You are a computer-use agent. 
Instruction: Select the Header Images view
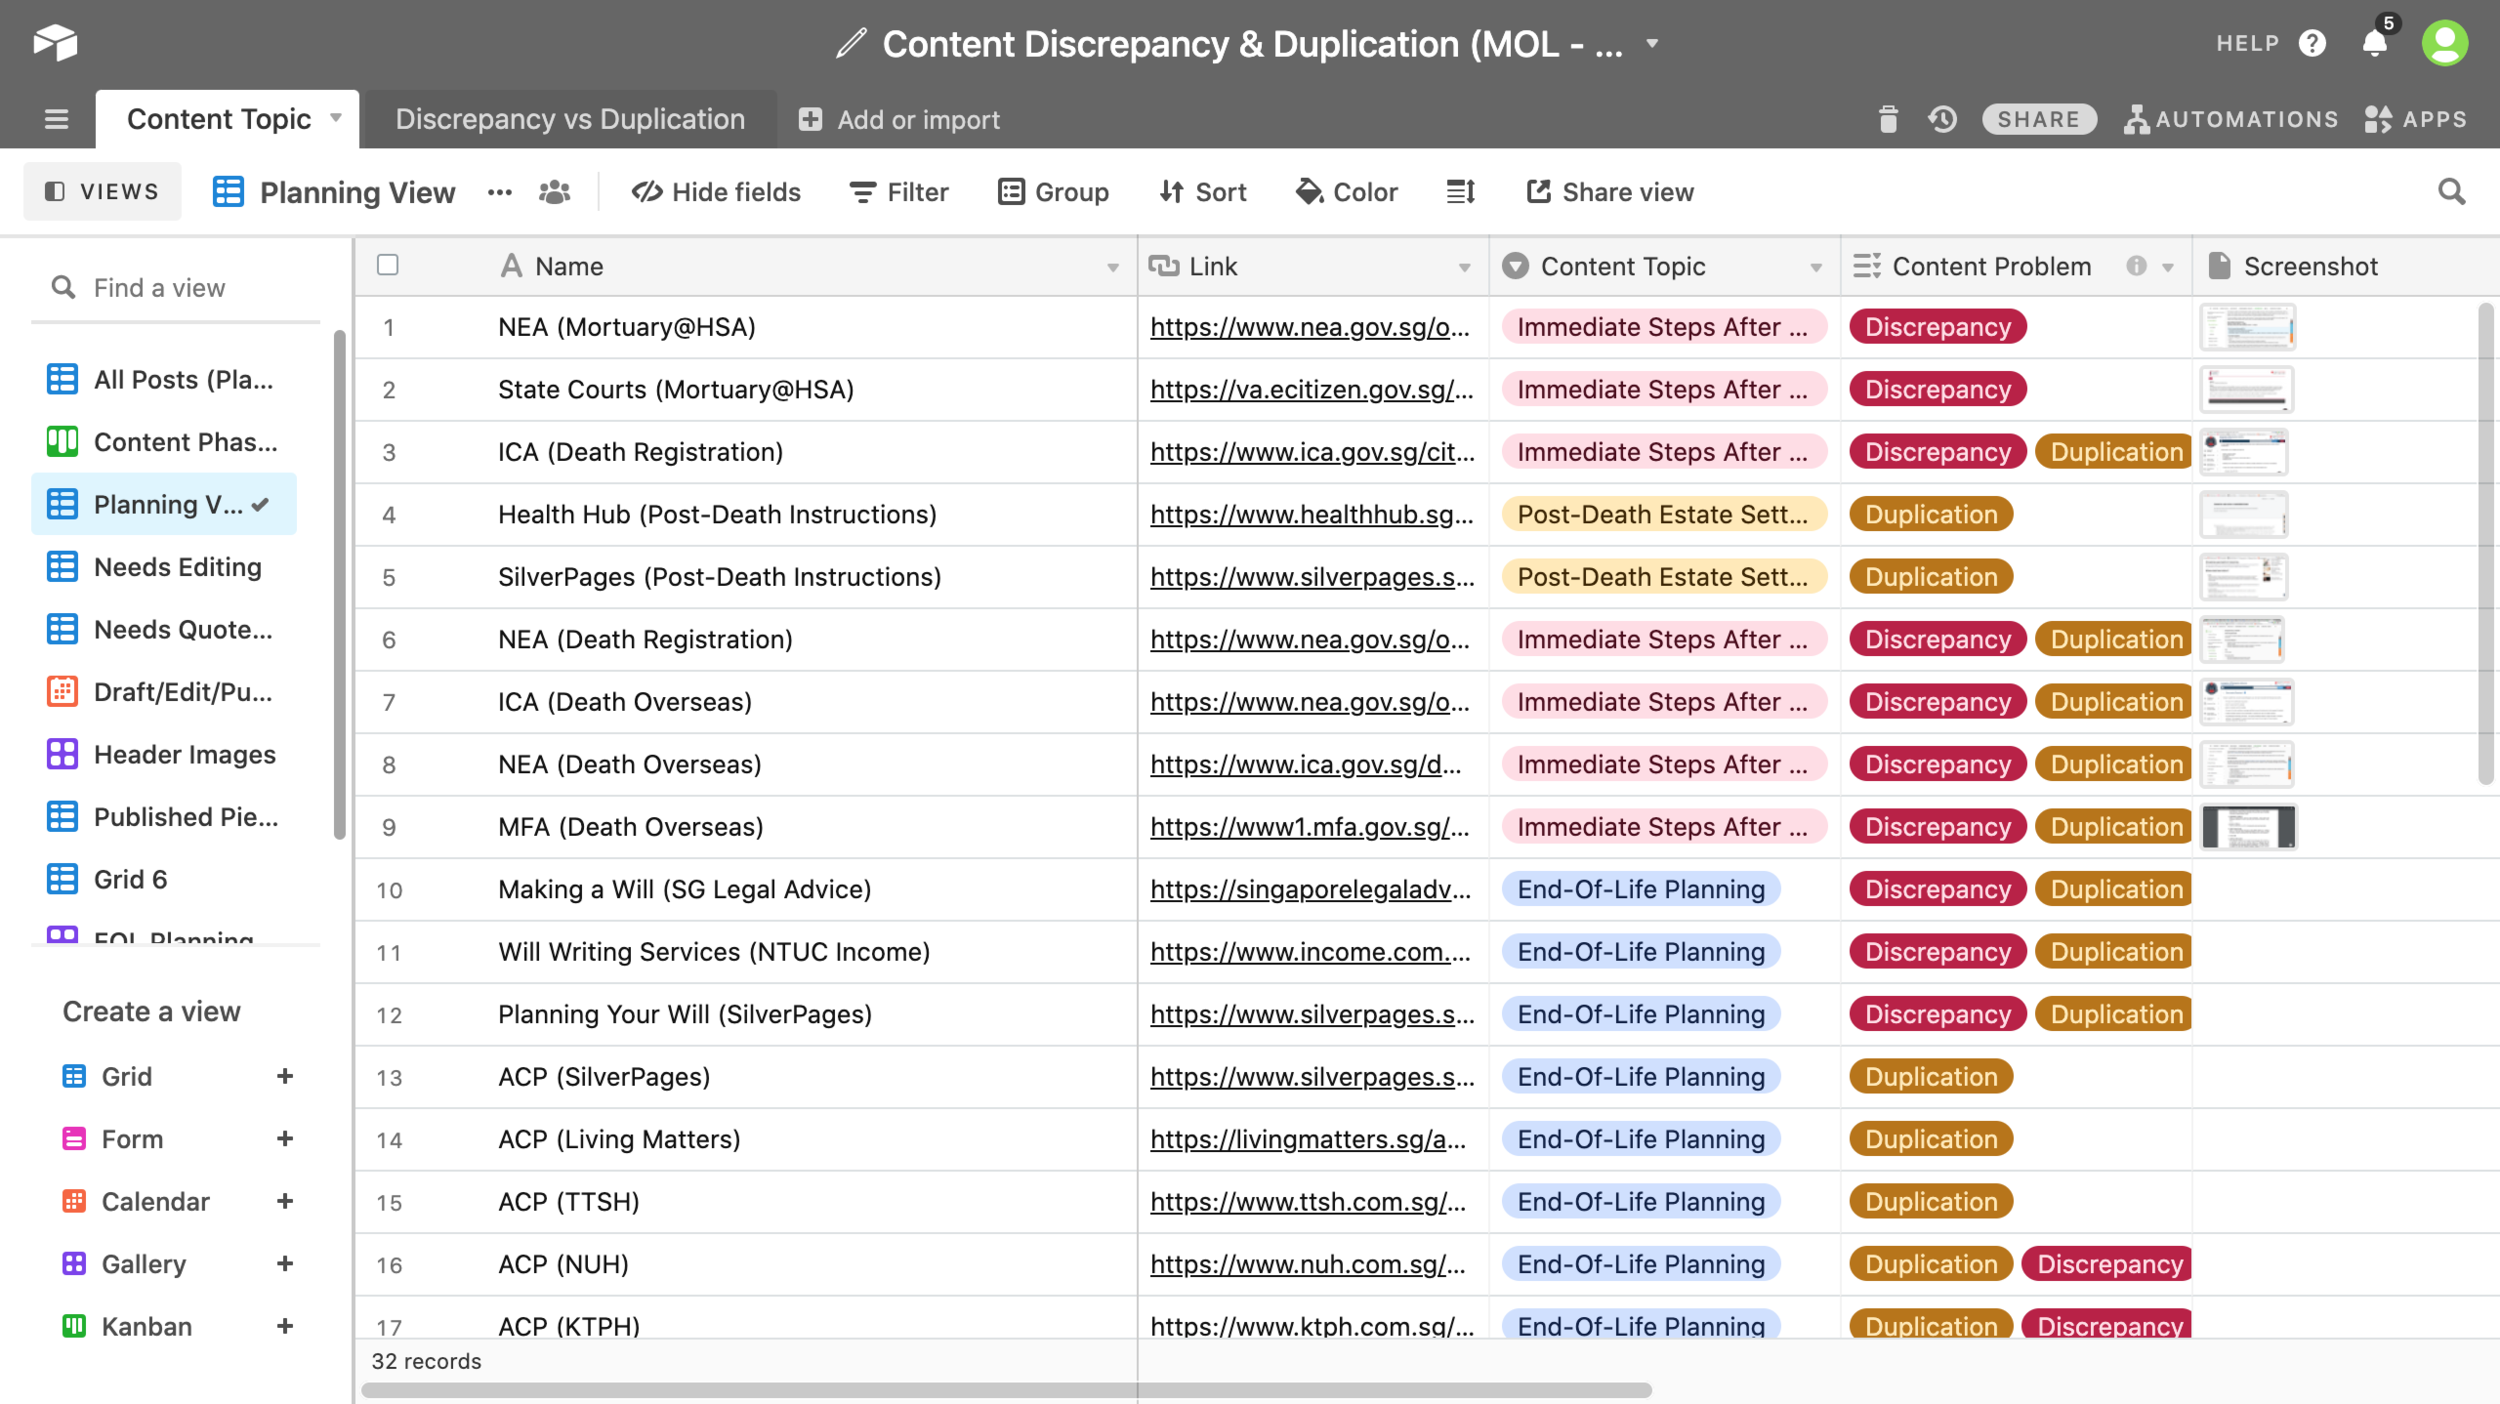pos(164,754)
